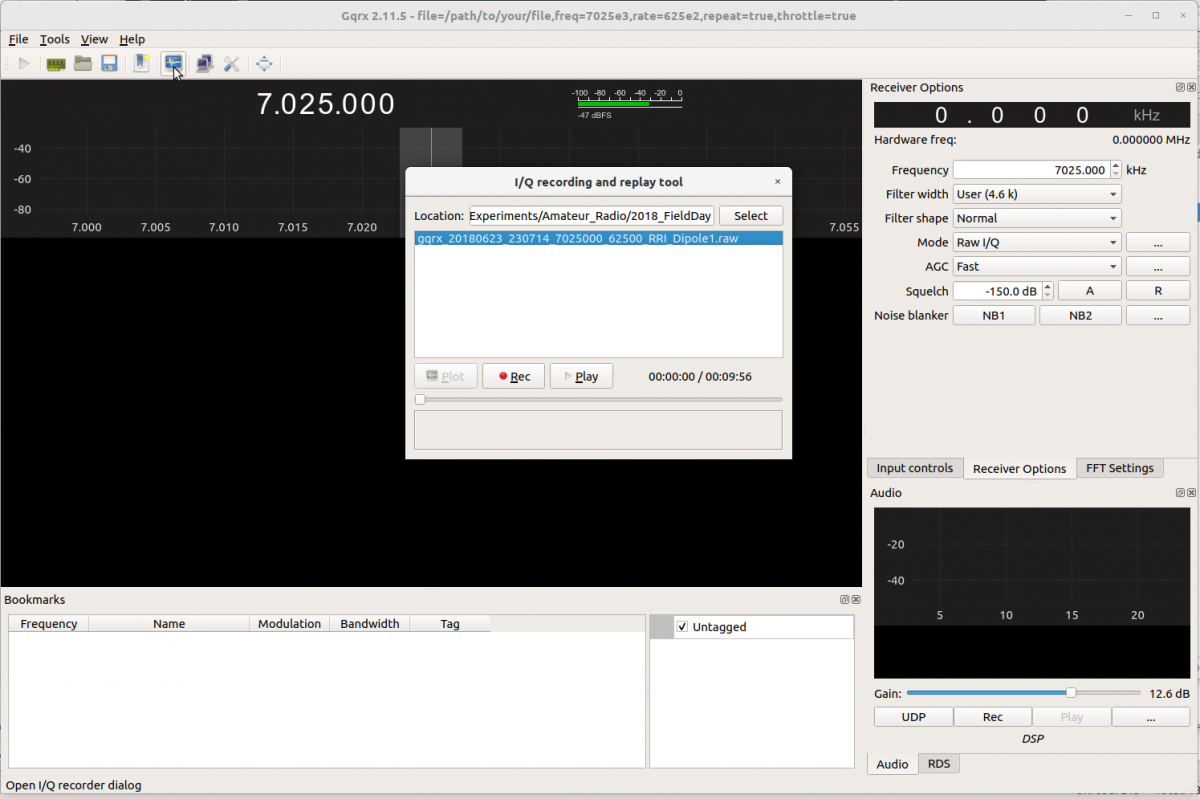Open the AGC dropdown set to Fast
1200x799 pixels.
coord(1036,266)
